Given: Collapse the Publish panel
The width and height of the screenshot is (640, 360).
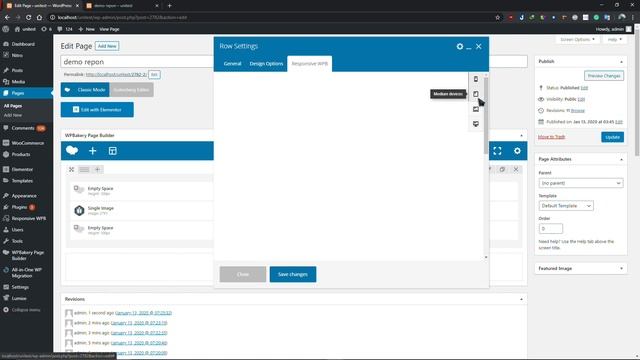Looking at the screenshot, I should [621, 62].
